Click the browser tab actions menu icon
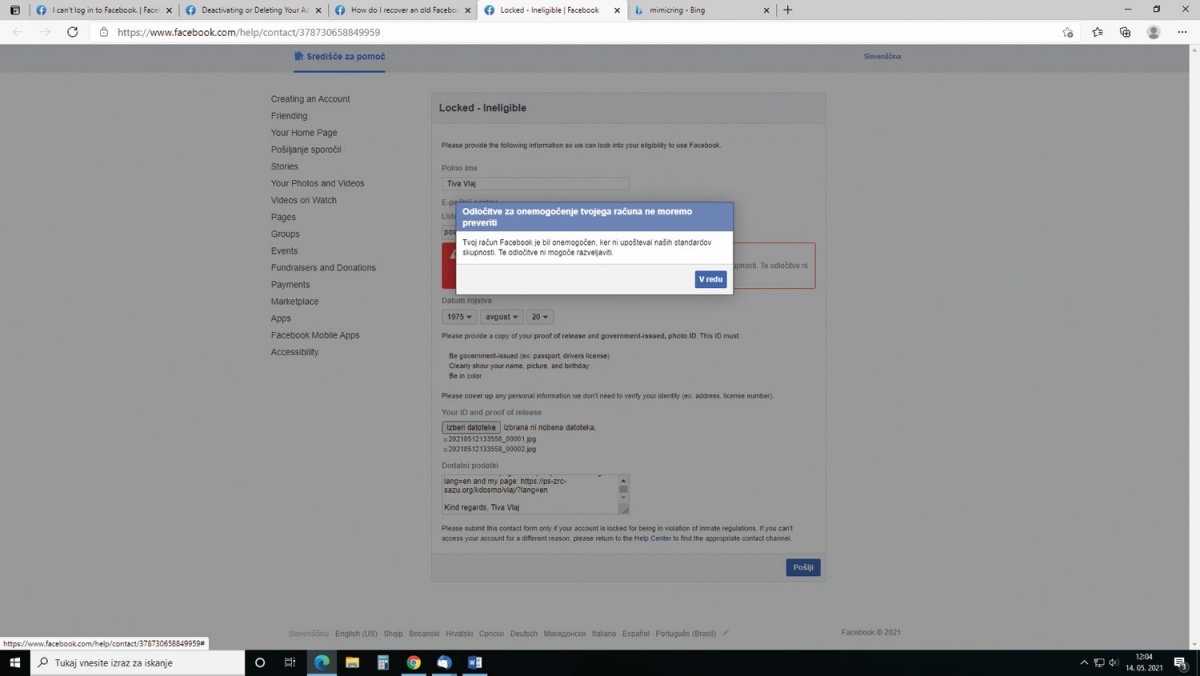1200x676 pixels. (14, 10)
